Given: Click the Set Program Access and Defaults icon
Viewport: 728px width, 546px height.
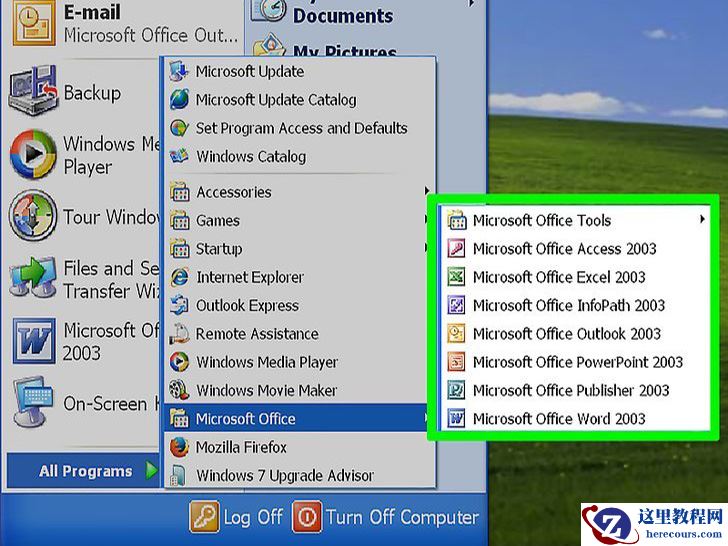Looking at the screenshot, I should (179, 128).
